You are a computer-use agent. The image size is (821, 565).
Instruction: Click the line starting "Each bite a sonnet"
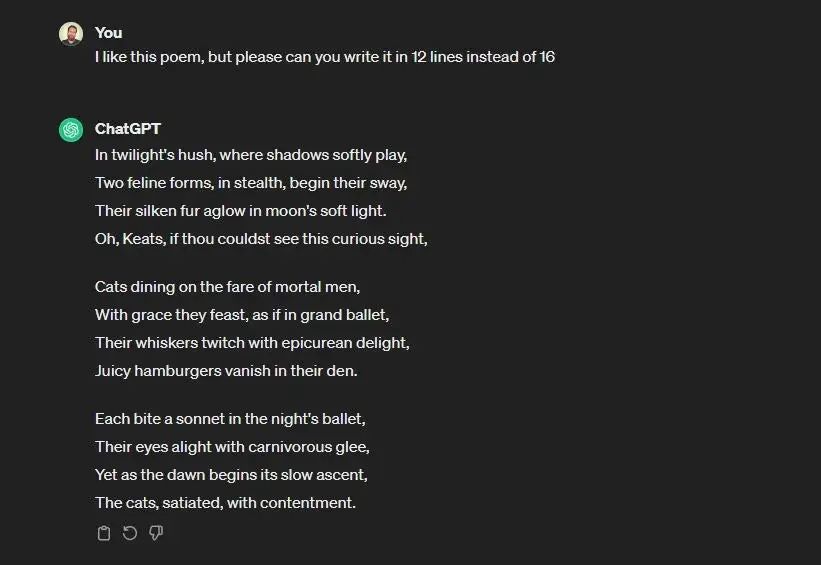pyautogui.click(x=237, y=419)
